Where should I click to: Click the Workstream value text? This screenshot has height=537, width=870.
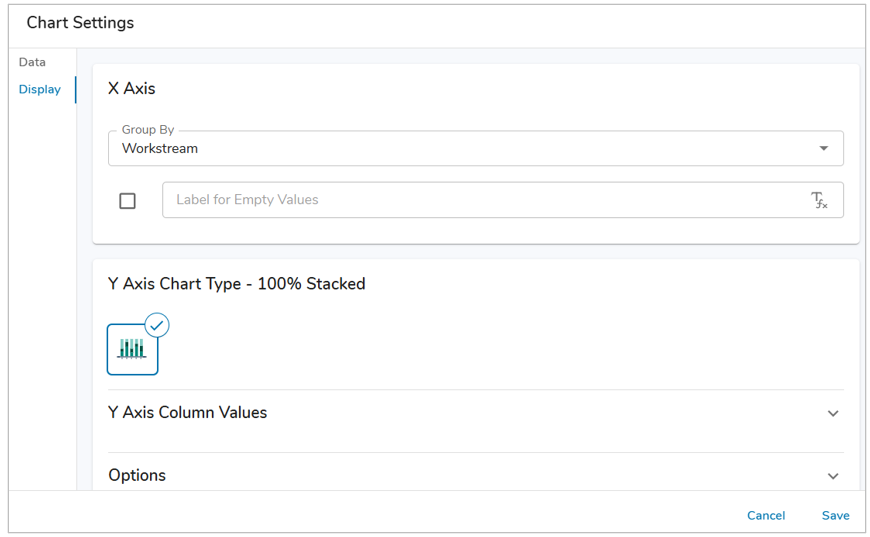pyautogui.click(x=160, y=149)
